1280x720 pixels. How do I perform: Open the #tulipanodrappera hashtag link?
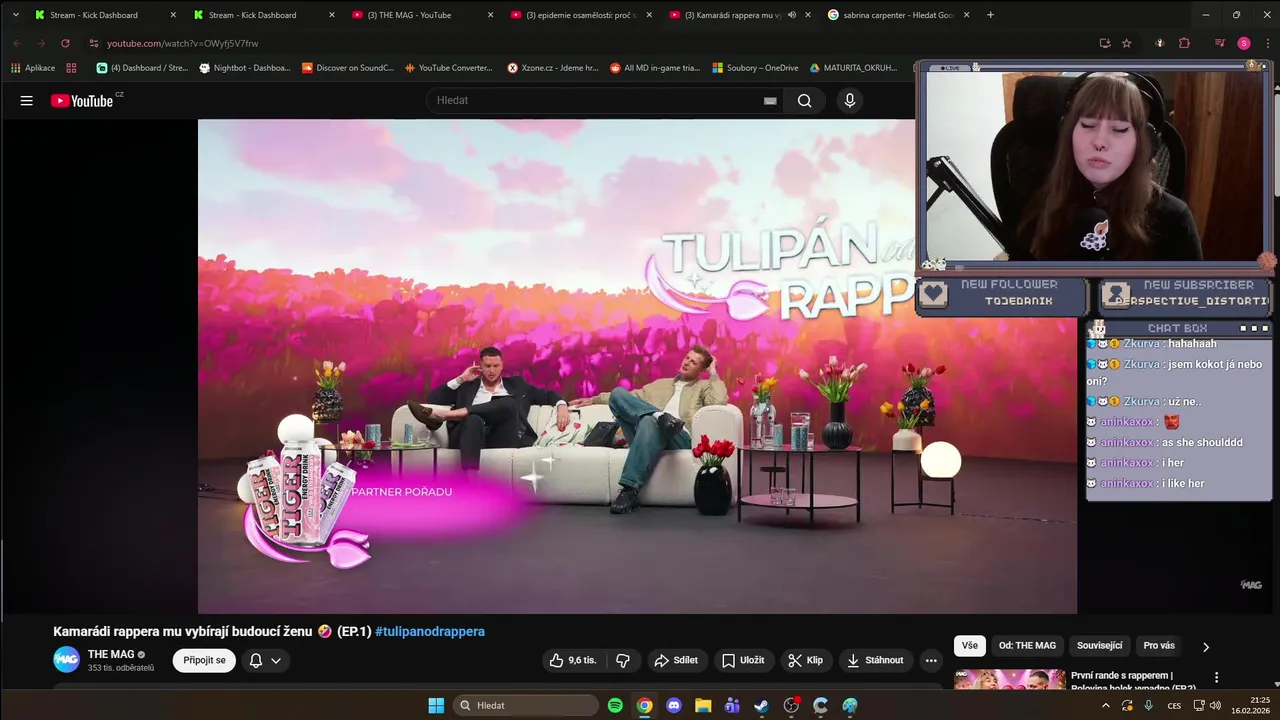tap(430, 631)
